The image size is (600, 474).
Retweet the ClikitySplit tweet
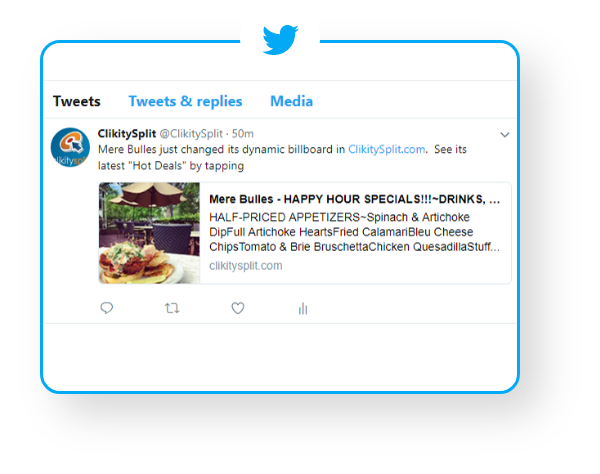pos(172,308)
